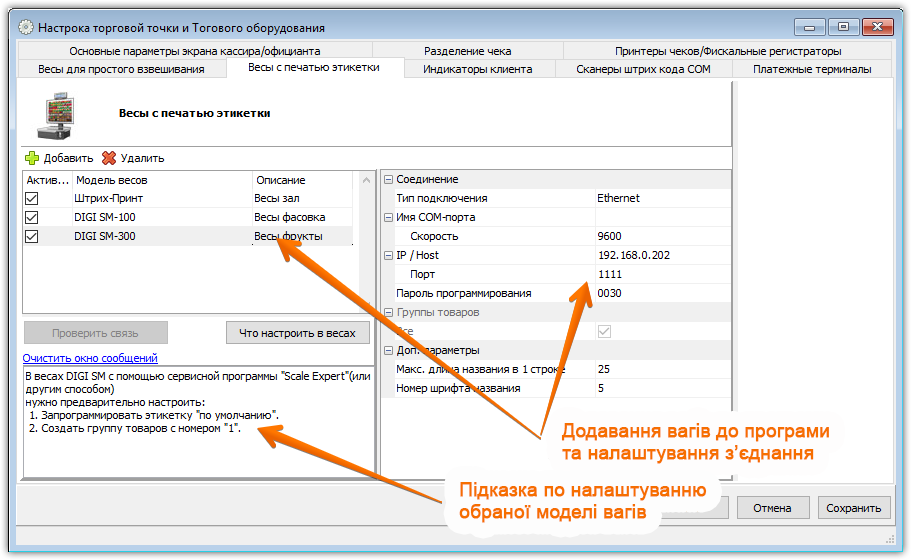Select the Штрих-Принт model row
911x560 pixels.
(x=188, y=199)
